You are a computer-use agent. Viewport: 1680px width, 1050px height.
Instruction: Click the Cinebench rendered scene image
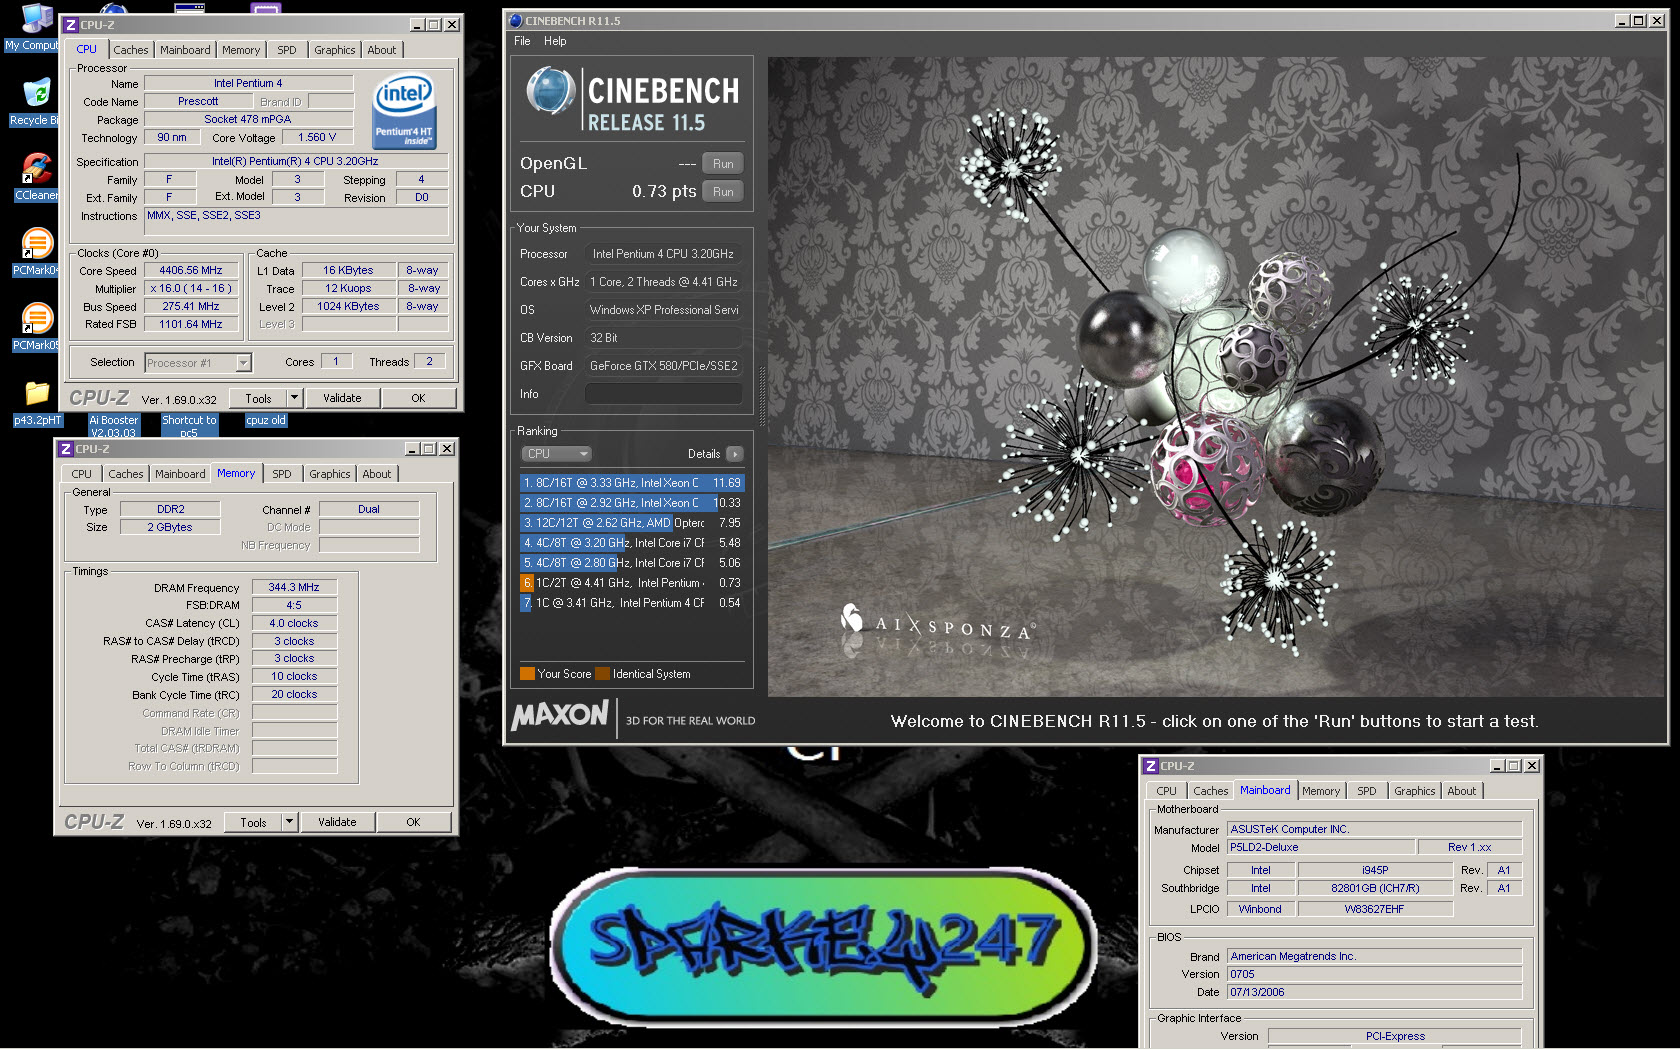click(x=1217, y=377)
